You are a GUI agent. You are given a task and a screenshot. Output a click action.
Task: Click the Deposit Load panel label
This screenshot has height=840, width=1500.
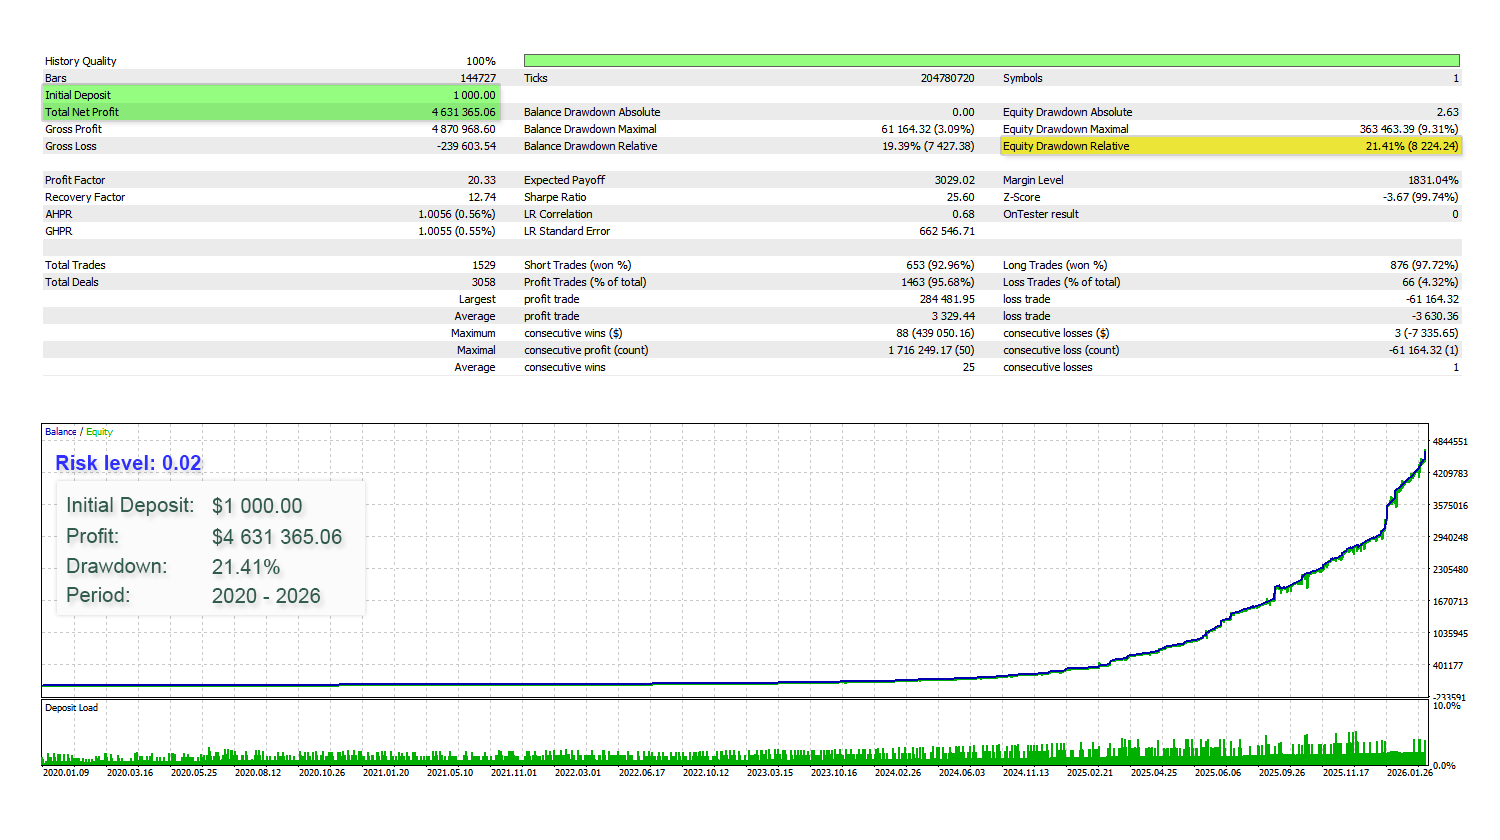coord(71,708)
